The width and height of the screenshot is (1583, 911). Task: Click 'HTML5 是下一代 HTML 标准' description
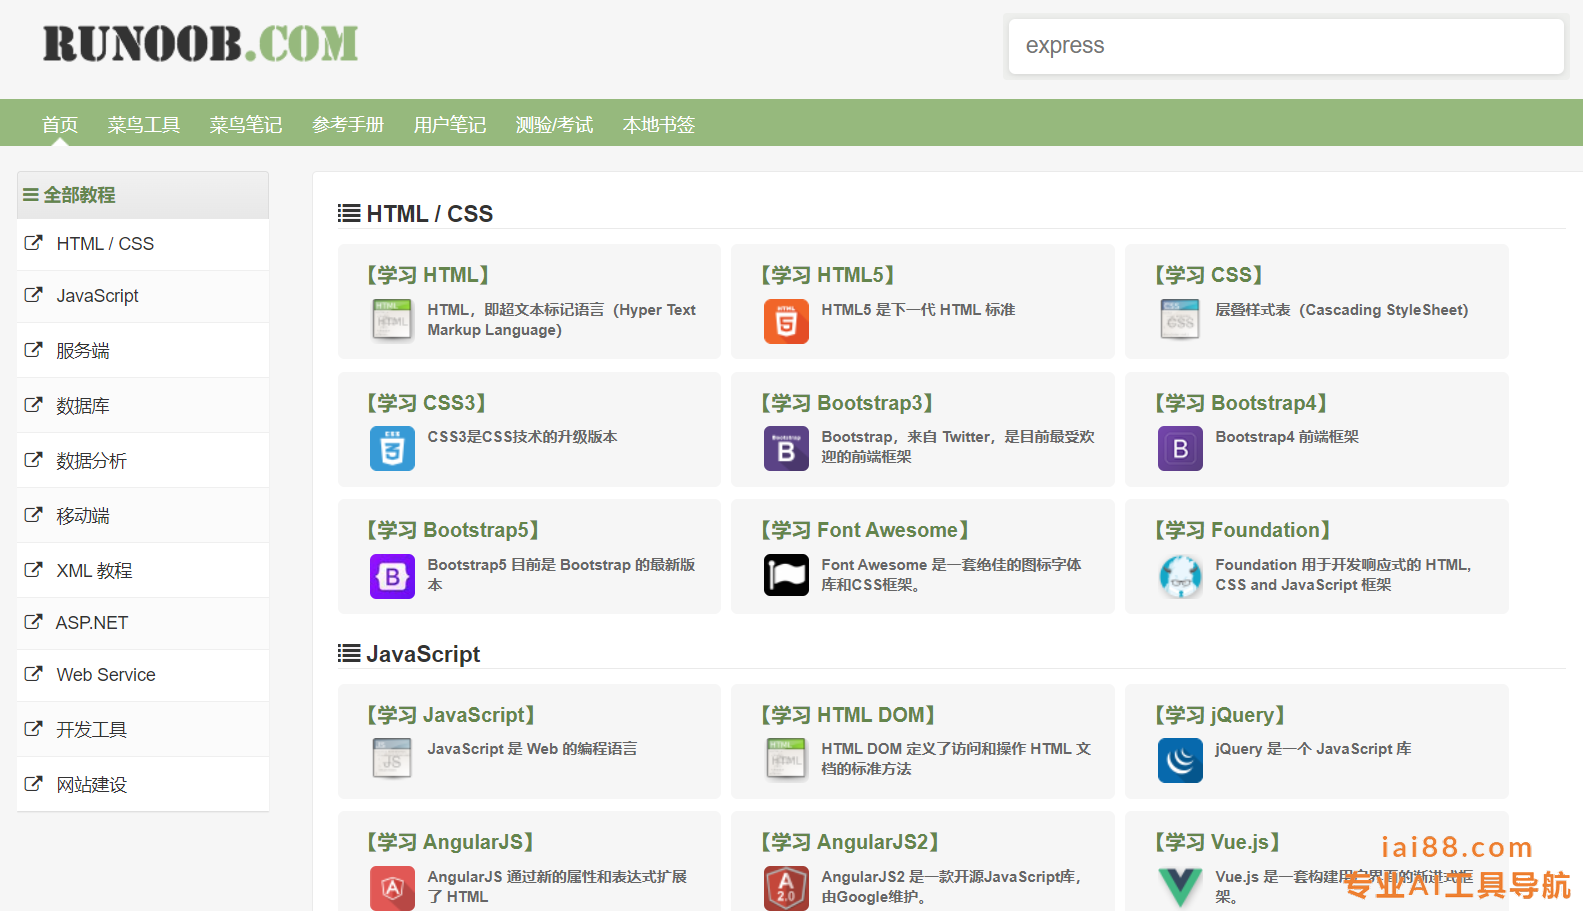918,310
